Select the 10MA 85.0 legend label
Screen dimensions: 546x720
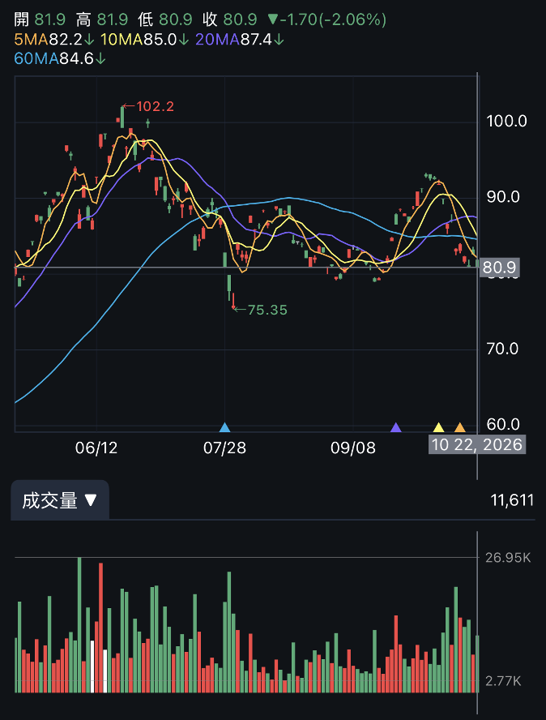point(145,40)
